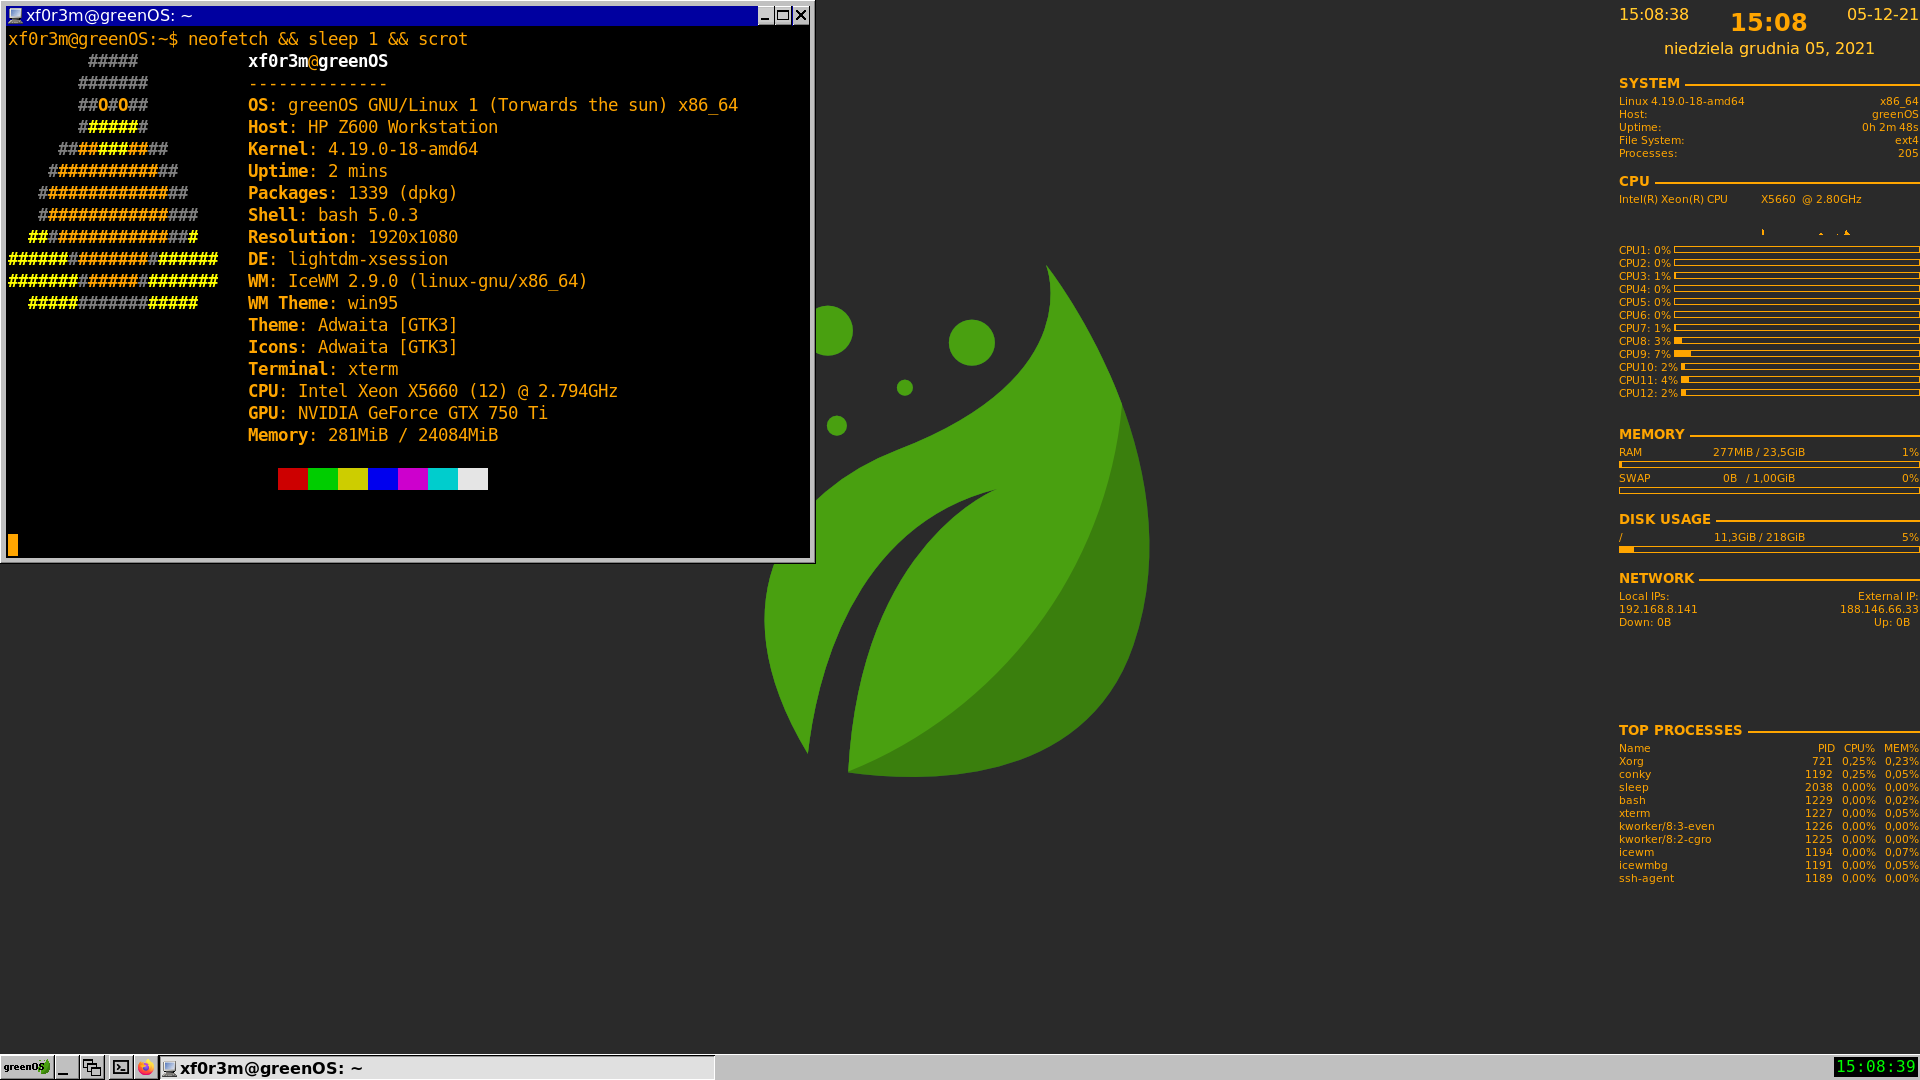1920x1080 pixels.
Task: Click the CPU9 usage bar in conky
Action: pos(1796,354)
